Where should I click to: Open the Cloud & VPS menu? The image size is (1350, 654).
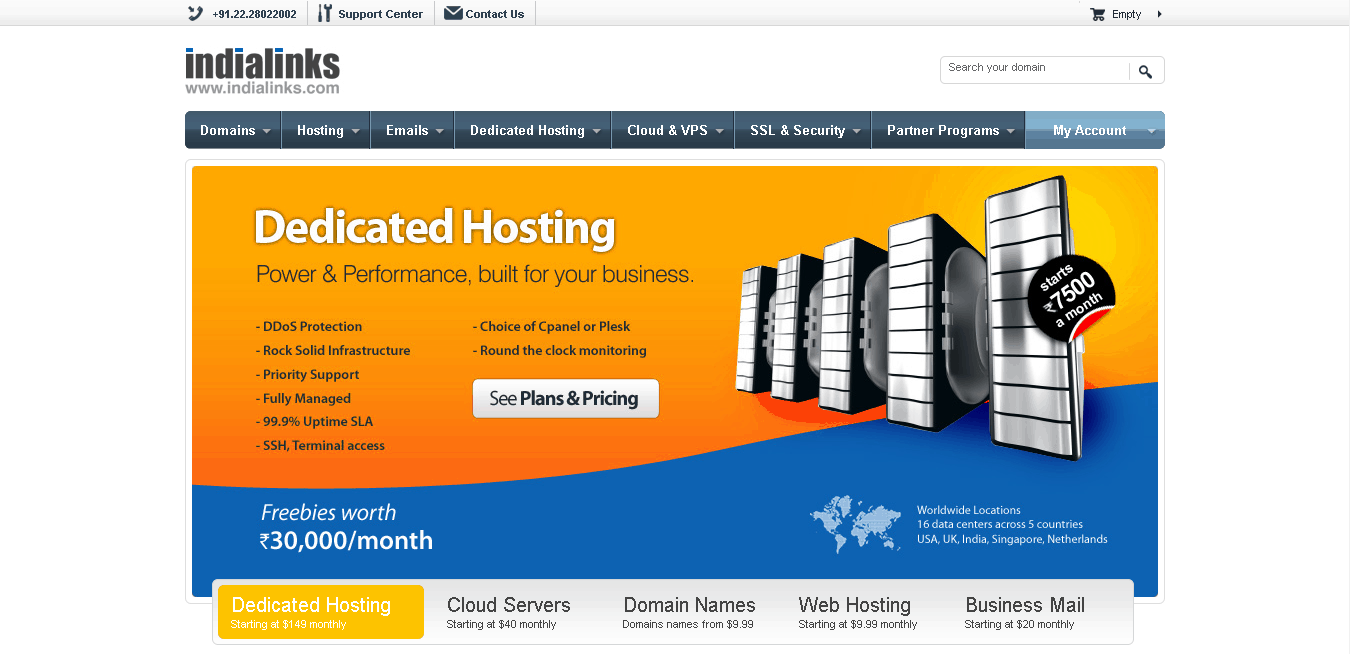click(x=673, y=130)
